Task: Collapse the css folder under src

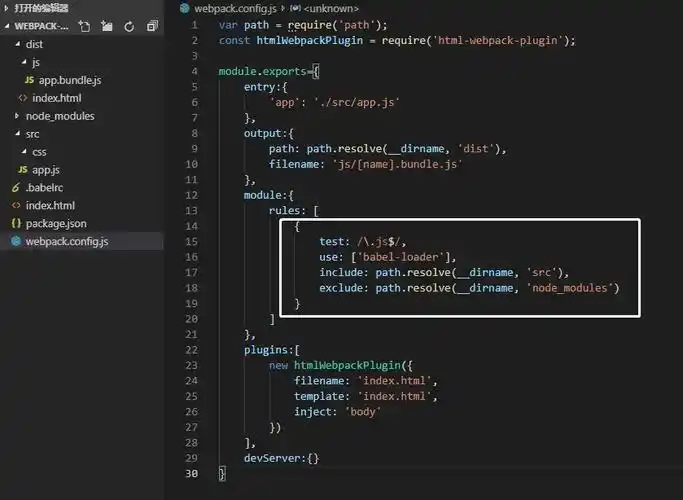Action: pos(24,152)
